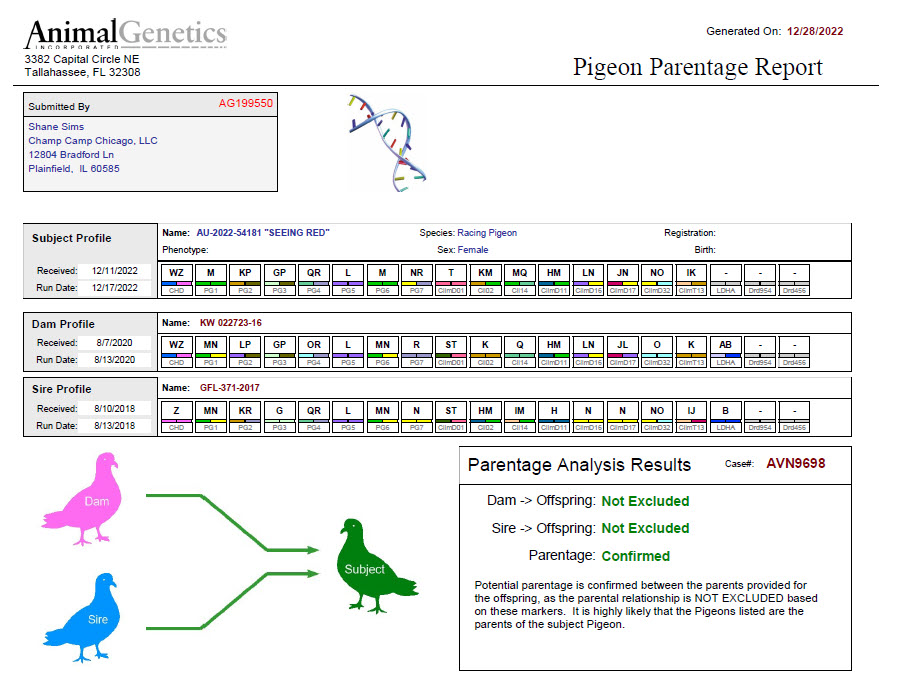This screenshot has width=900, height=698.
Task: Click the DNA helix graphic
Action: [x=385, y=145]
